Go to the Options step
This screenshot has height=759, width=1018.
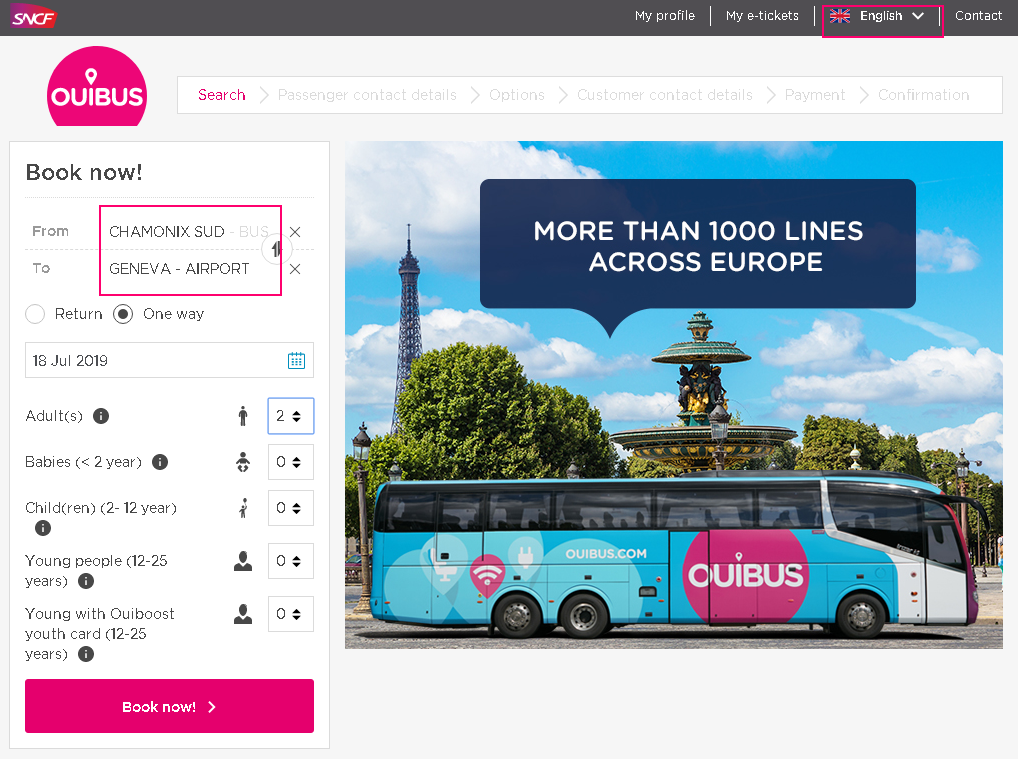click(x=517, y=95)
